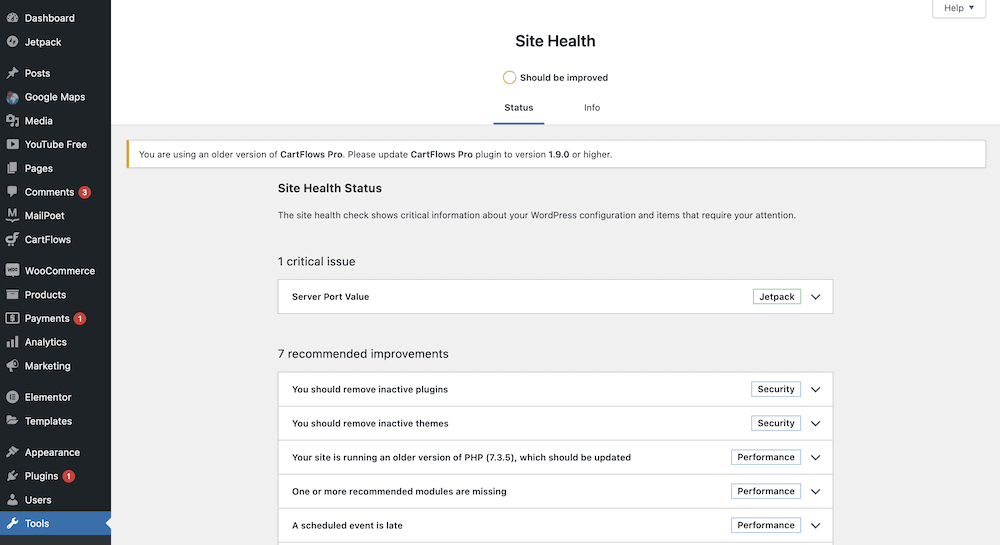The height and width of the screenshot is (545, 1000).
Task: Open Users label in sidebar
Action: pyautogui.click(x=38, y=500)
